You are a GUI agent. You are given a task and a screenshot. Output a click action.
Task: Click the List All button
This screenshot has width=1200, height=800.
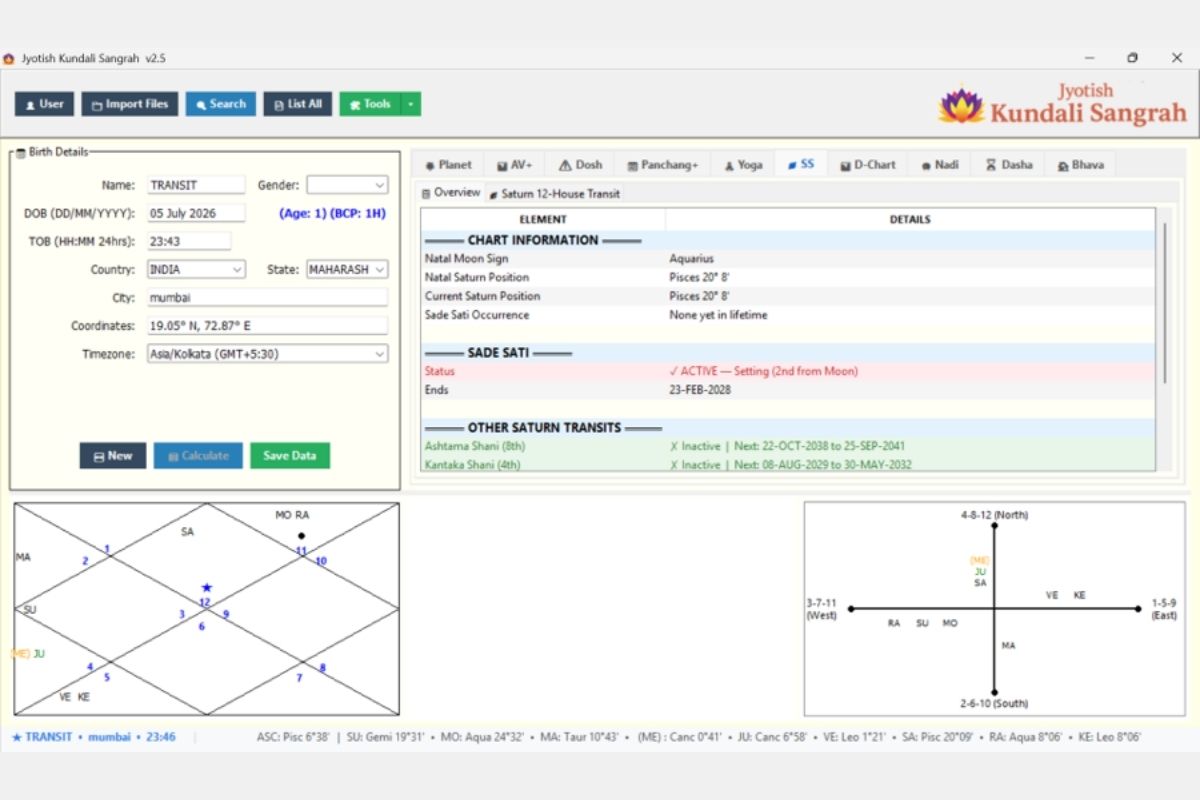298,104
